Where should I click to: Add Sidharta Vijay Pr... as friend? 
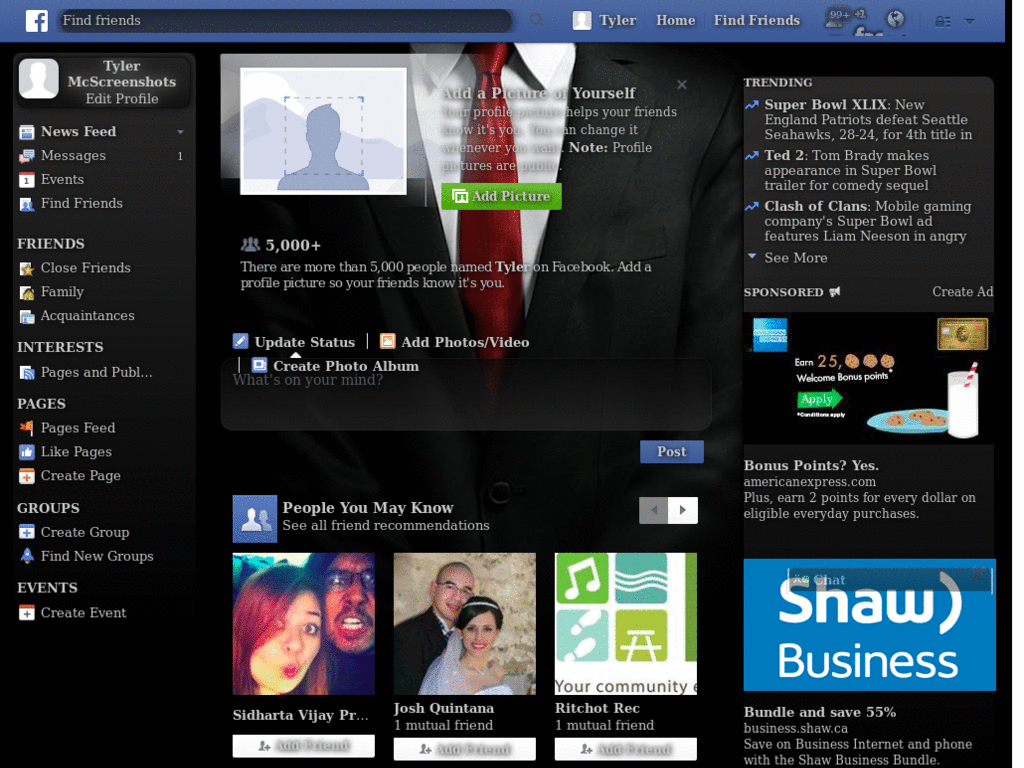coord(304,746)
